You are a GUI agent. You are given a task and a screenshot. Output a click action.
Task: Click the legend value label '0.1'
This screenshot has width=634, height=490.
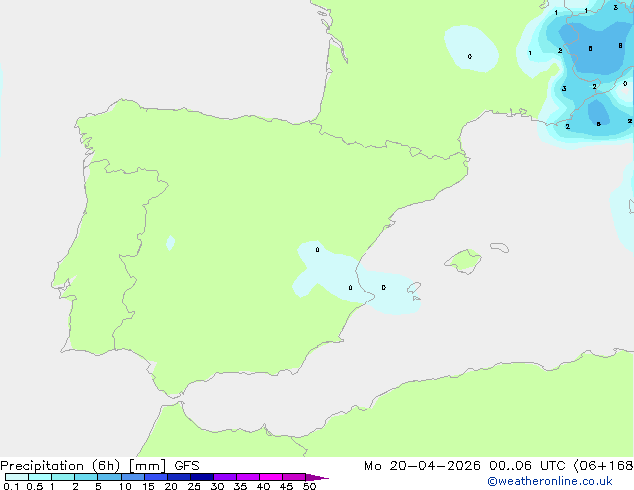pyautogui.click(x=11, y=486)
